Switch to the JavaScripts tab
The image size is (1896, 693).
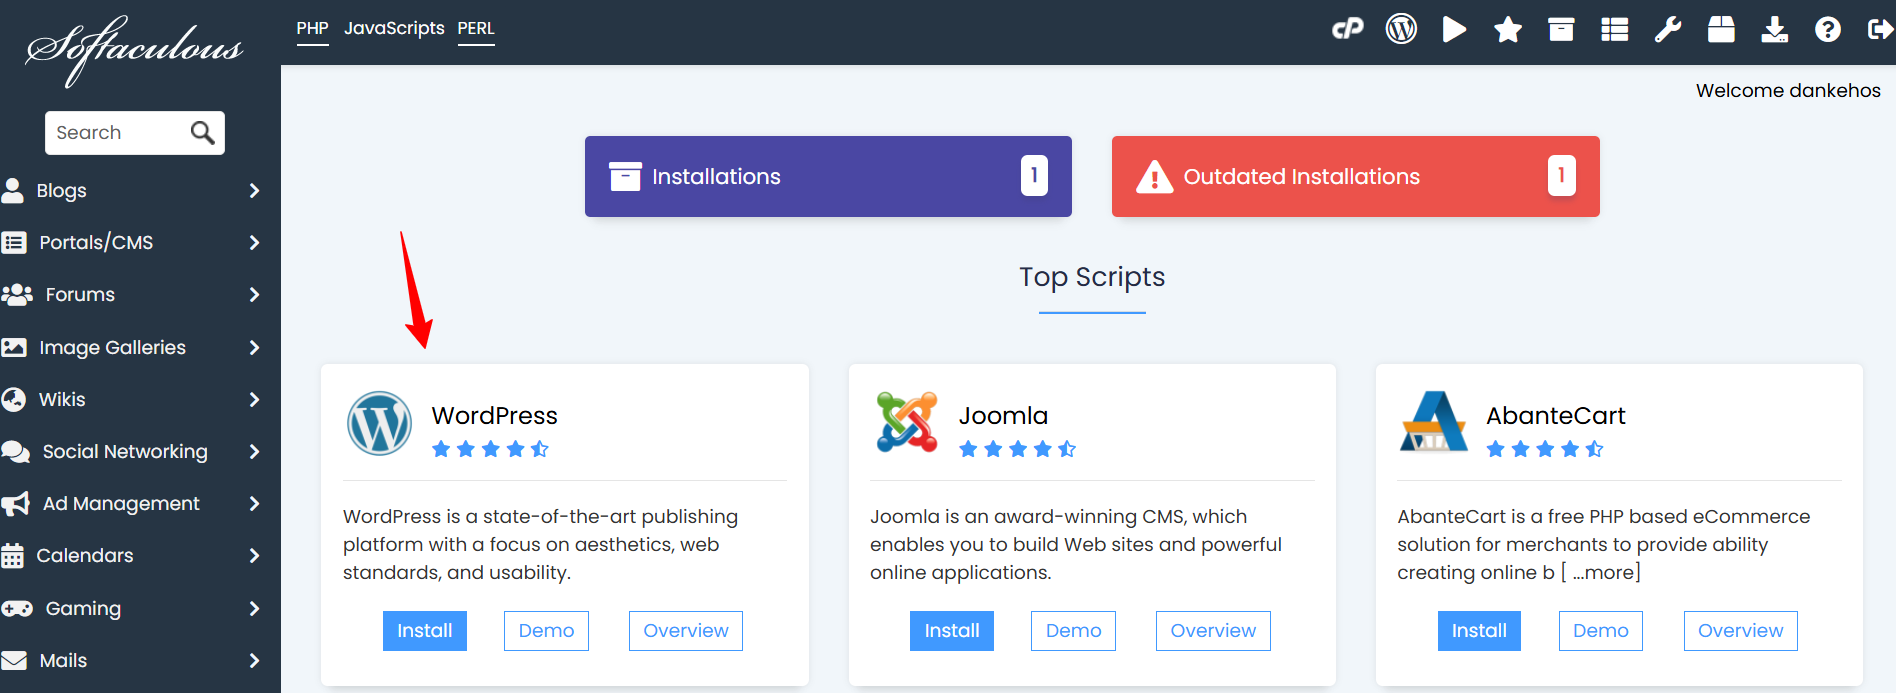point(394,28)
